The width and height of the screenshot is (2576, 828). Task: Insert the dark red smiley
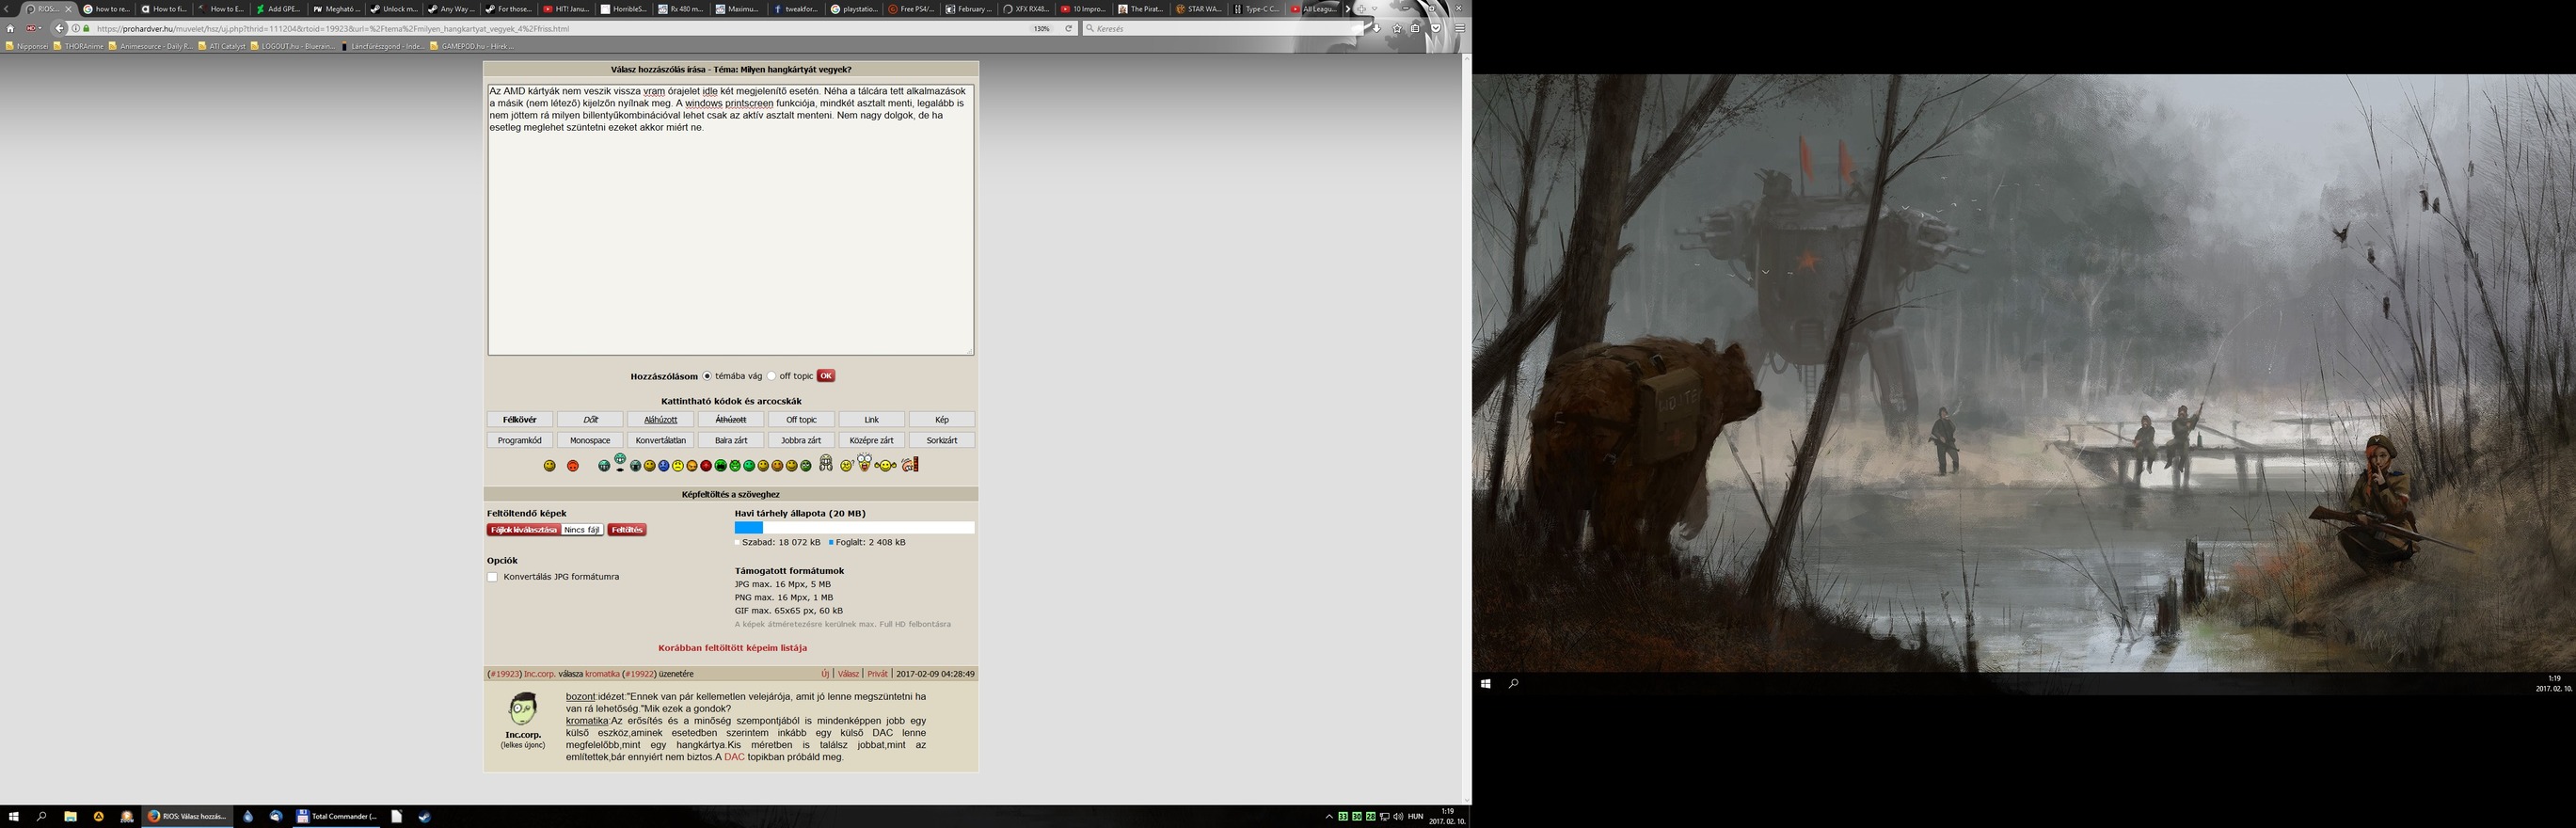[x=706, y=466]
